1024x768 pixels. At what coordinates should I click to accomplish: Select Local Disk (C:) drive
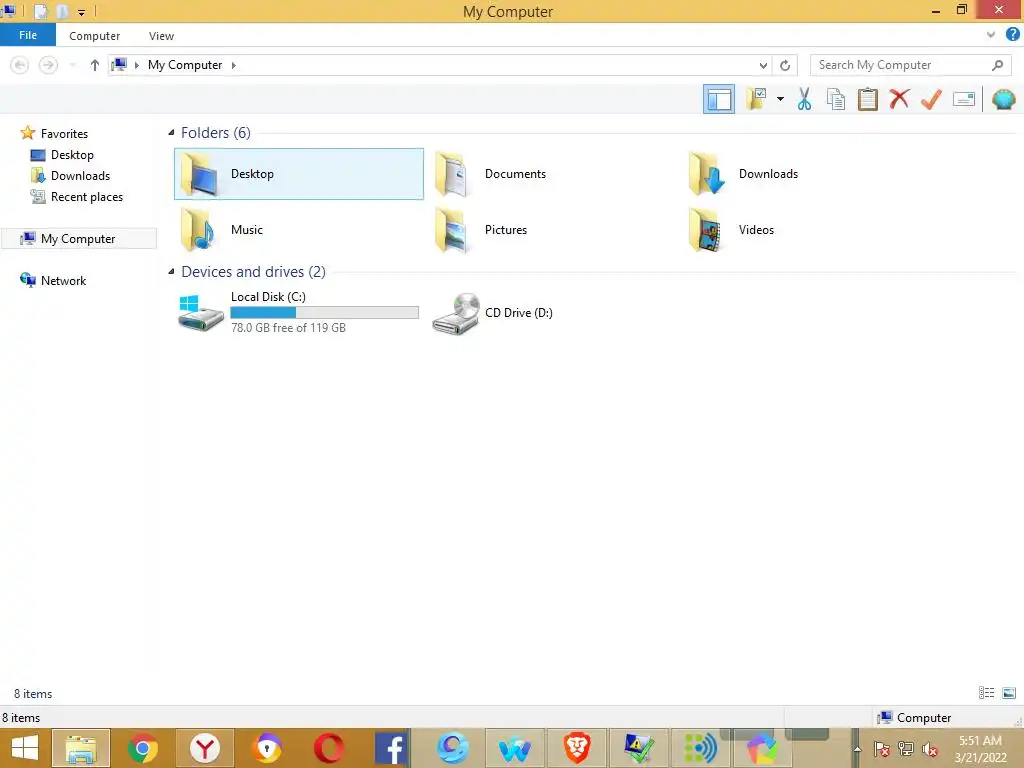point(298,312)
